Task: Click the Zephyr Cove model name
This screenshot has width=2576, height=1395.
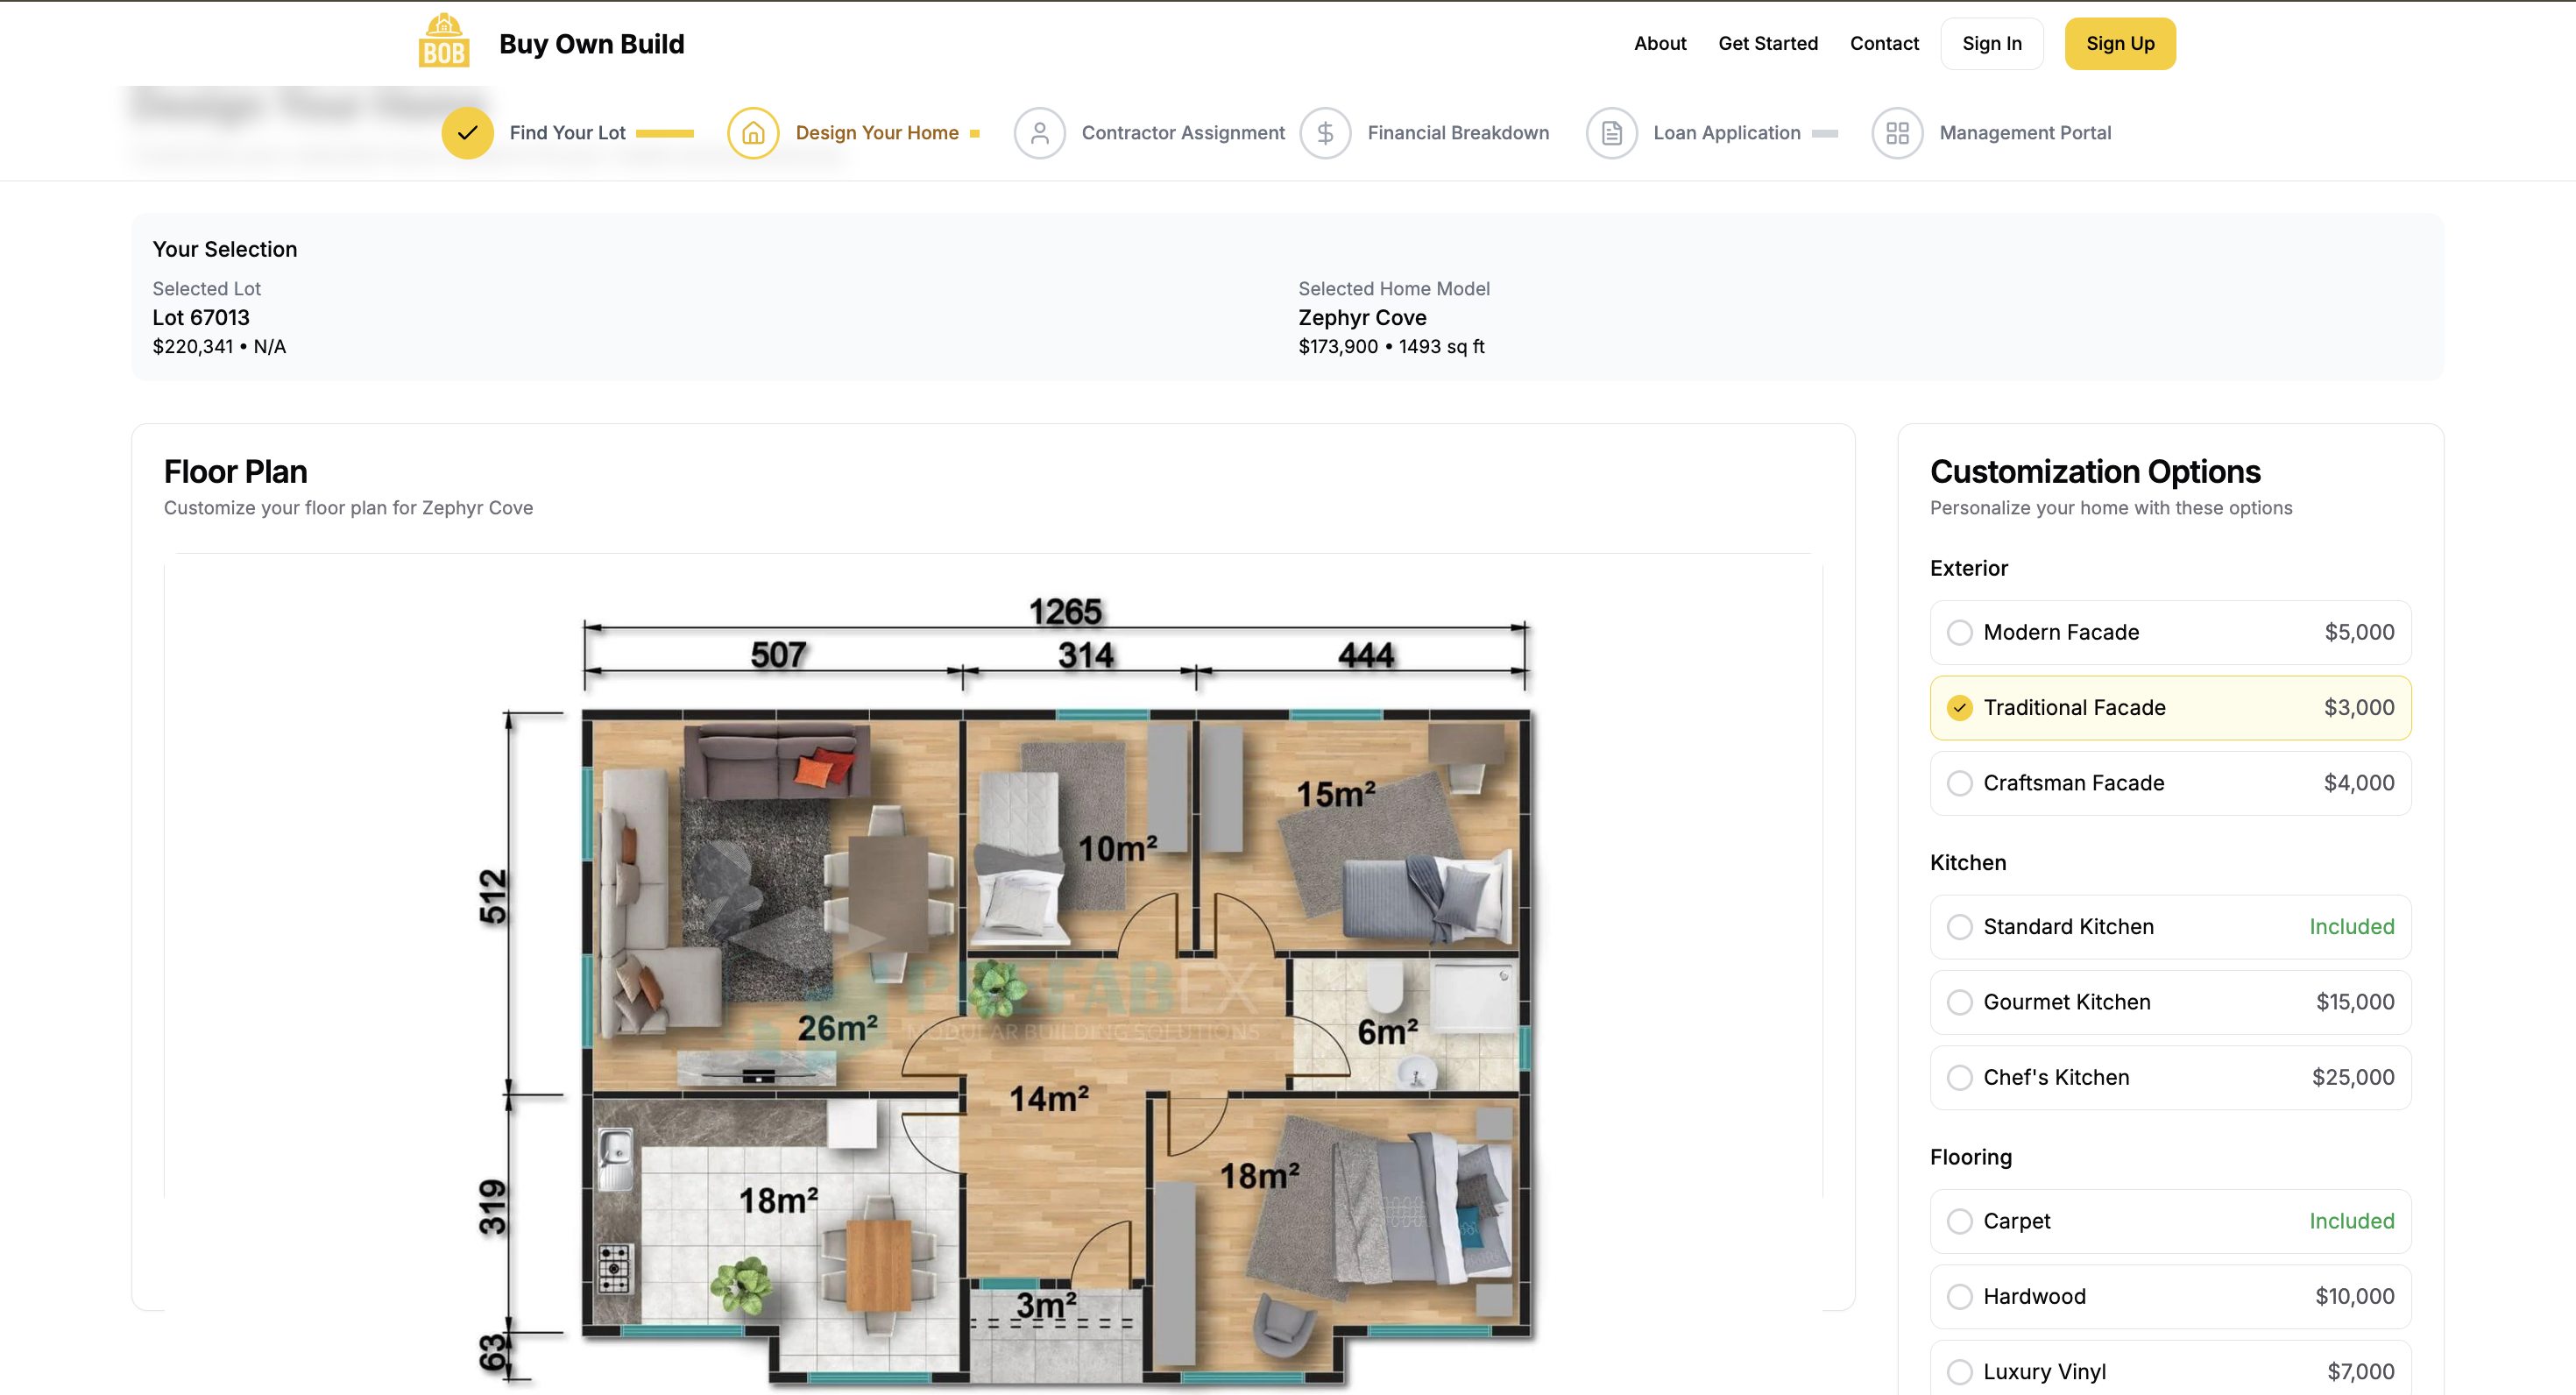Action: 1362,317
